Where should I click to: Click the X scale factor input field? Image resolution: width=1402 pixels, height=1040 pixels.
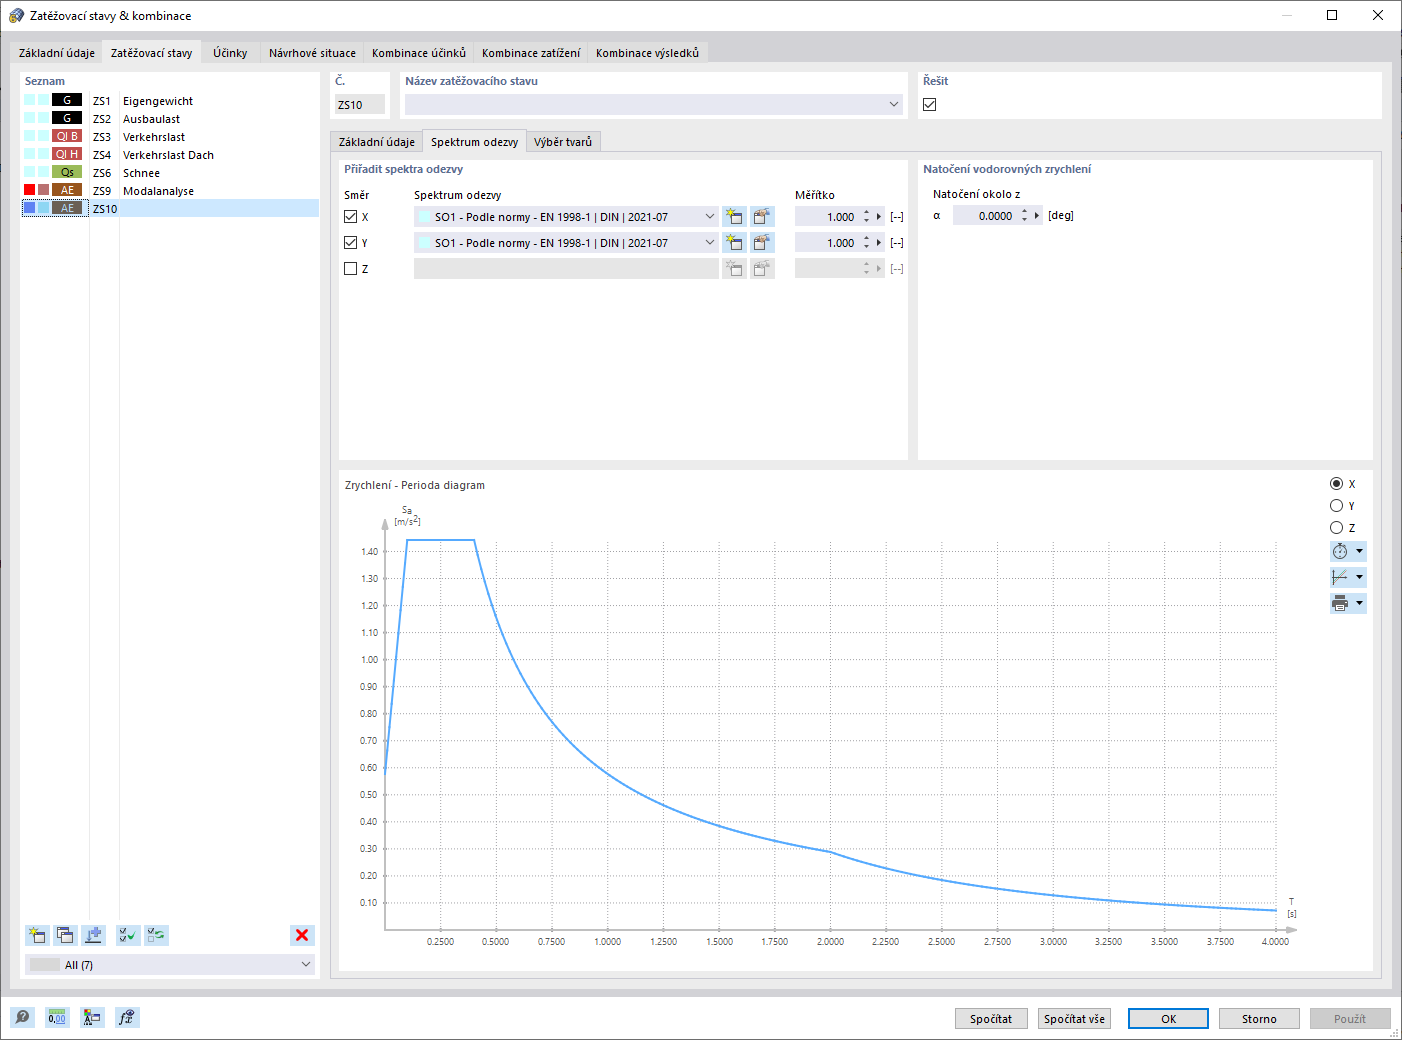(827, 216)
